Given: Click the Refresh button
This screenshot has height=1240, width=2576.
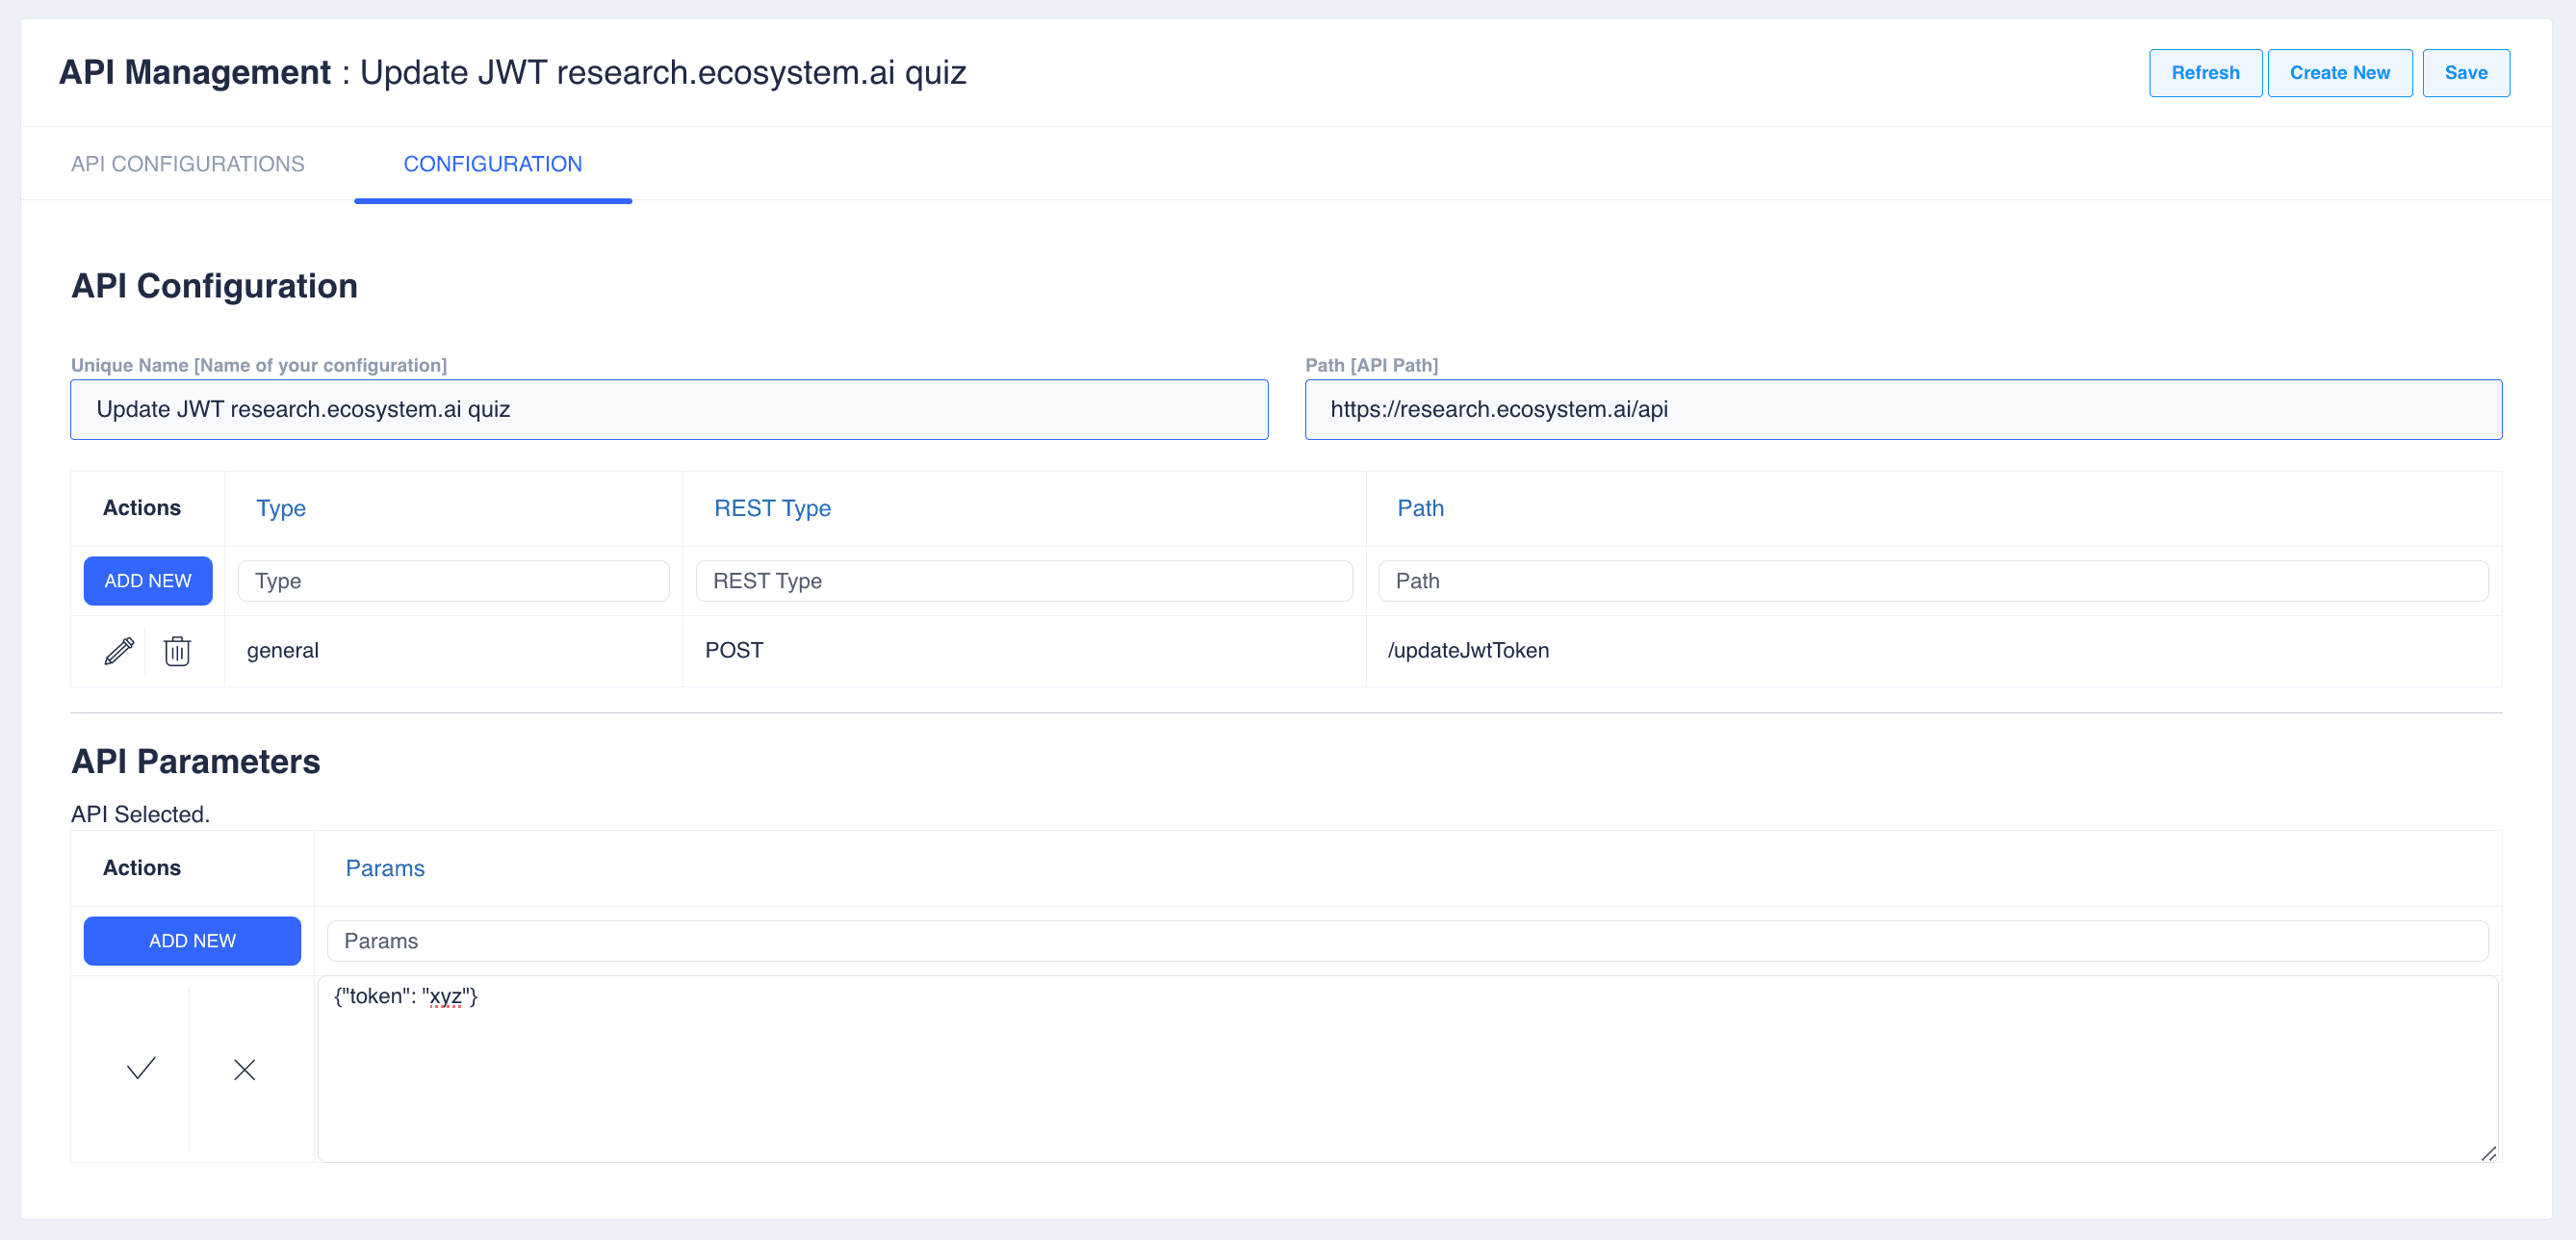Looking at the screenshot, I should pos(2204,73).
